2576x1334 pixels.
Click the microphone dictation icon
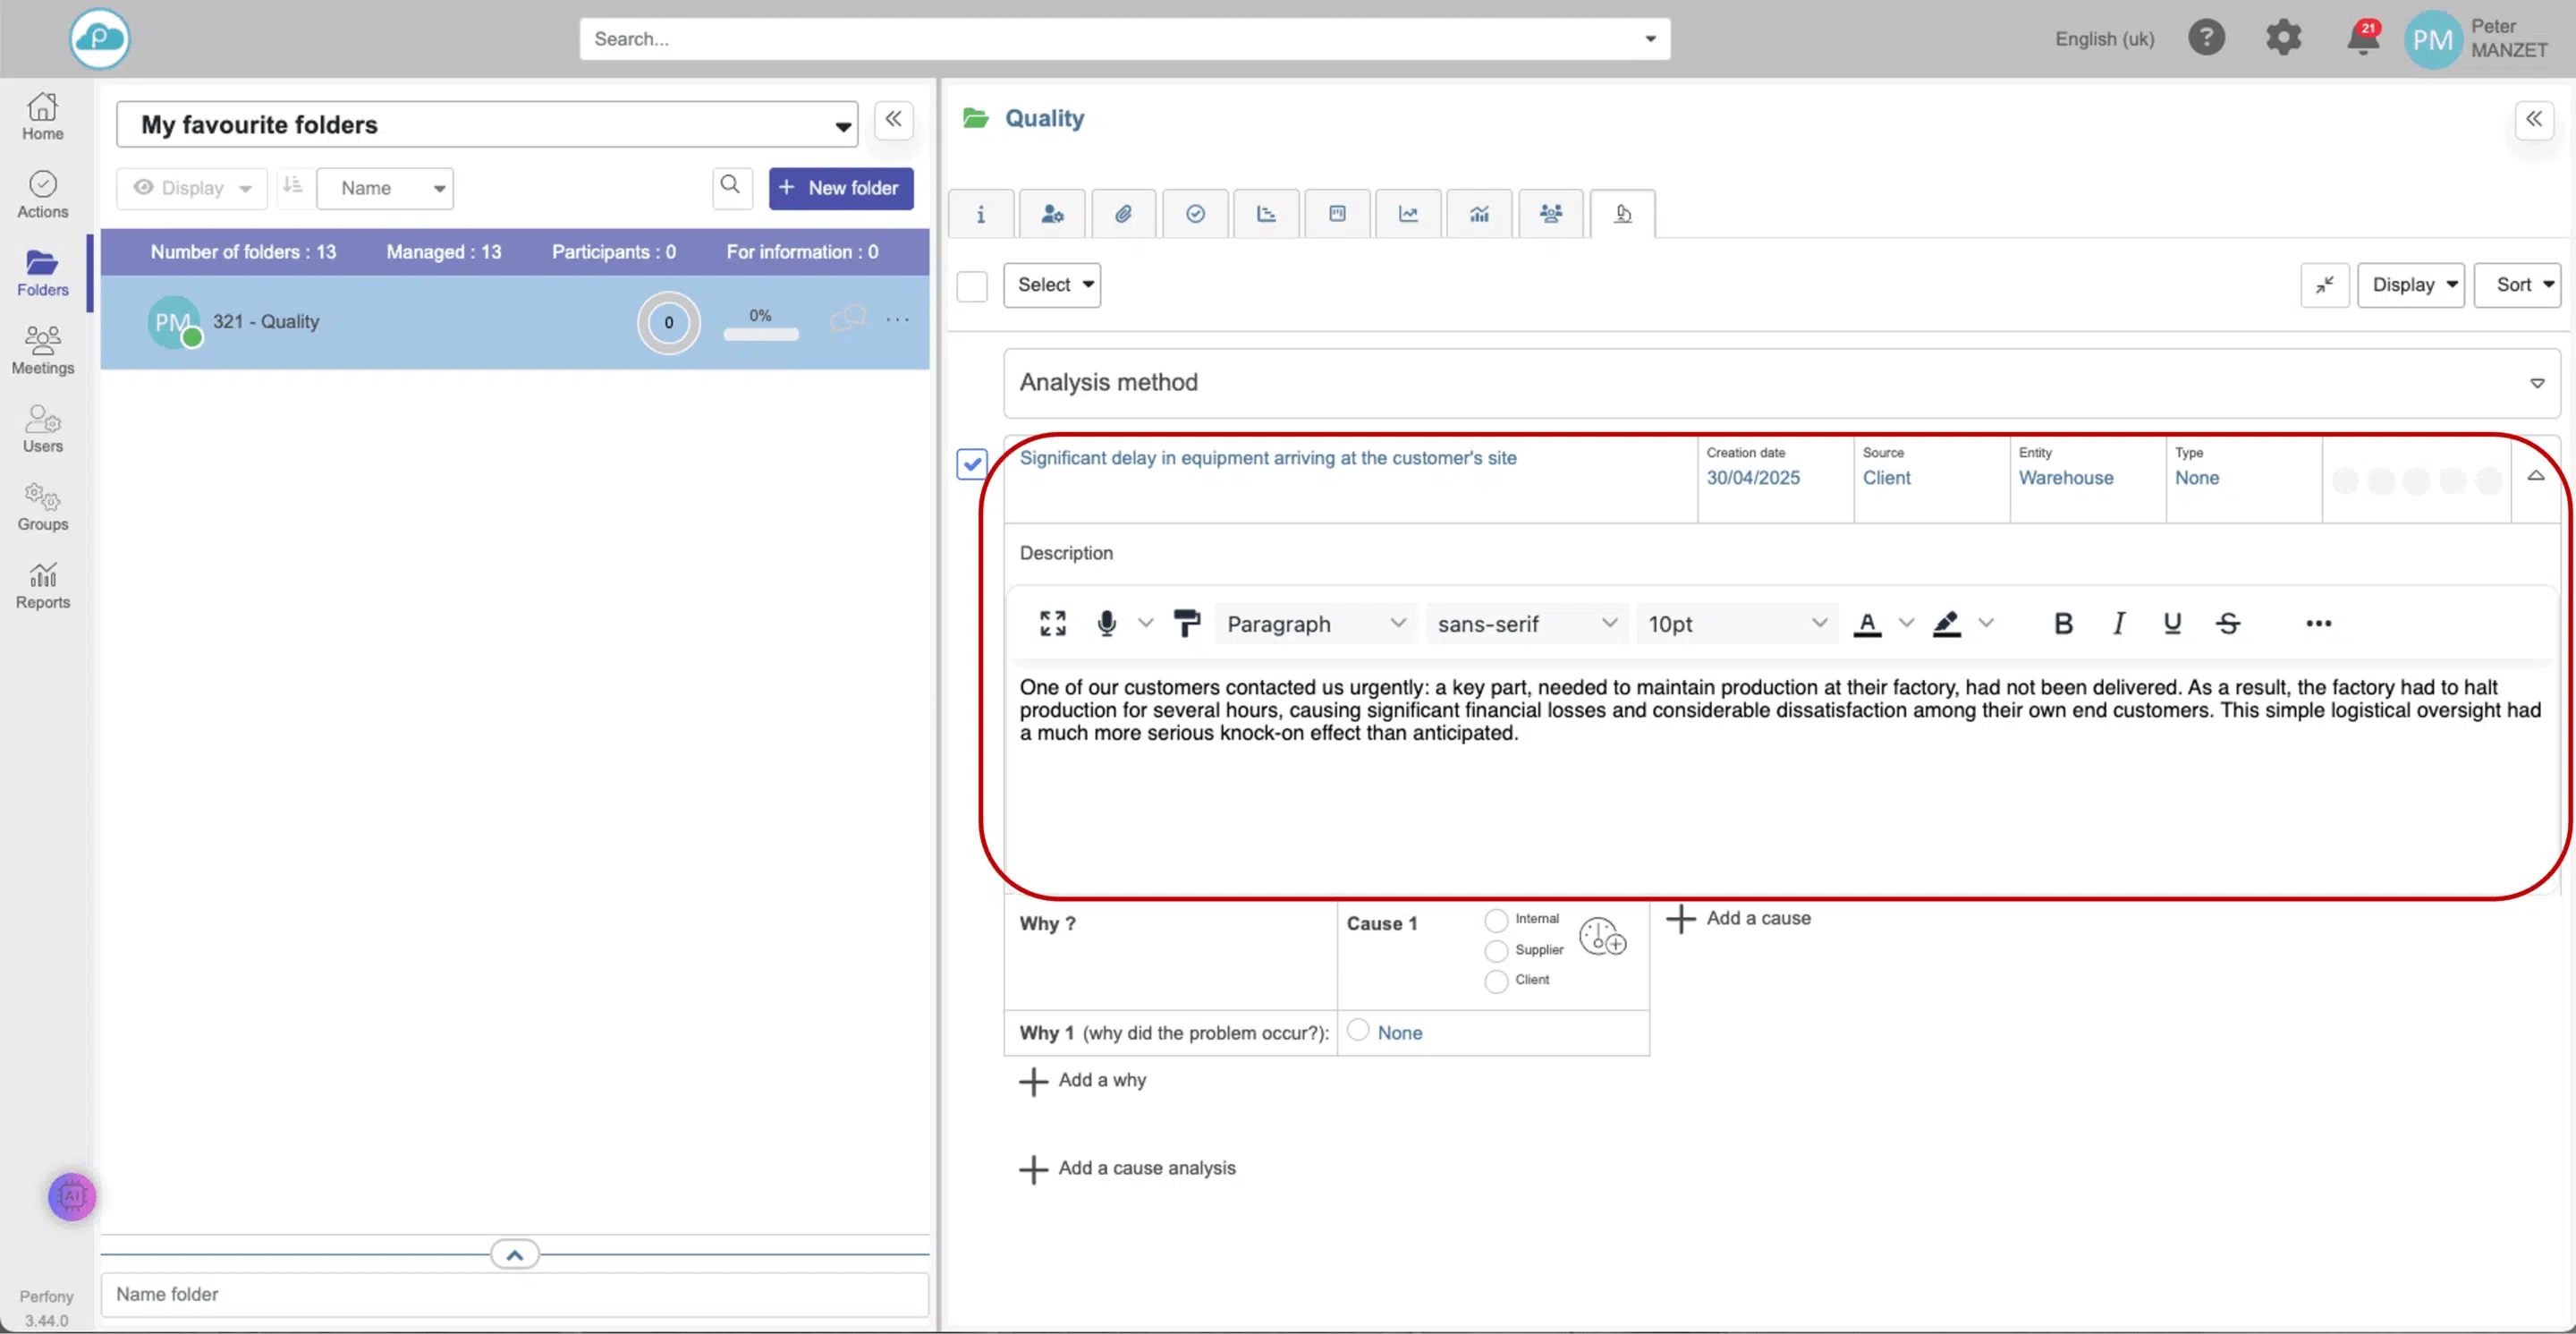pos(1106,624)
